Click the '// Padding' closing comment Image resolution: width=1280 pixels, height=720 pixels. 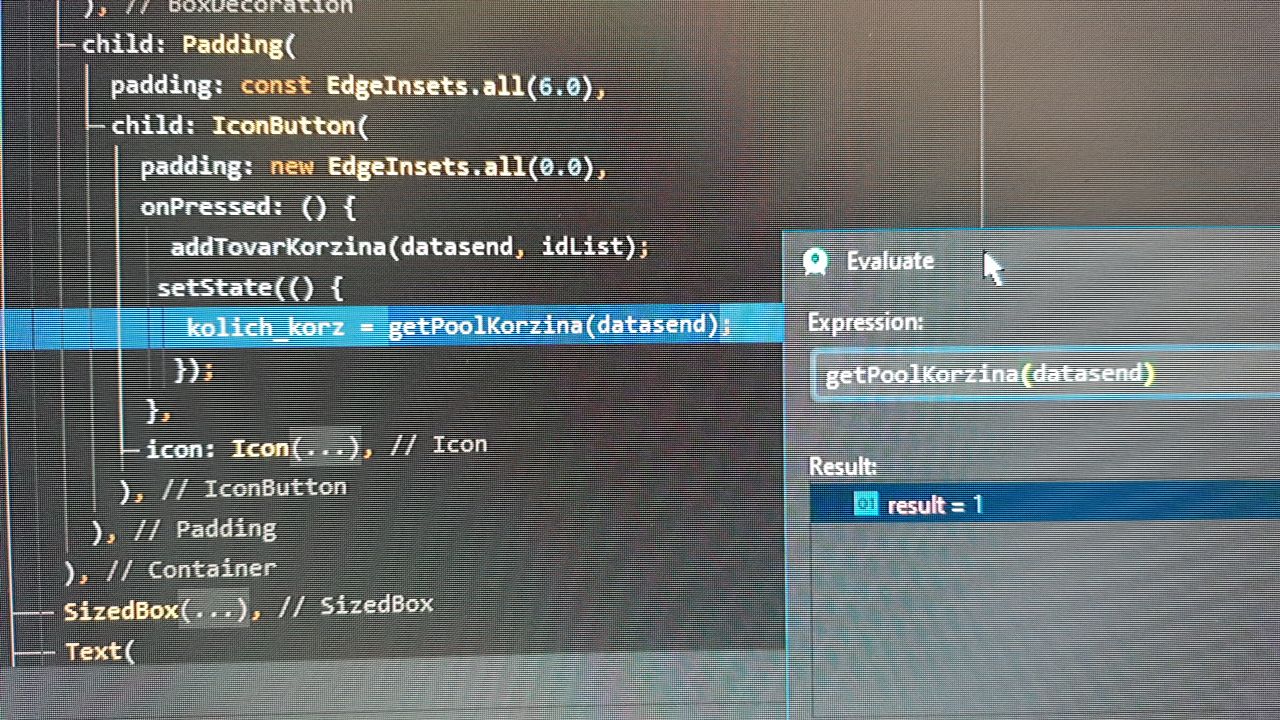pyautogui.click(x=204, y=529)
